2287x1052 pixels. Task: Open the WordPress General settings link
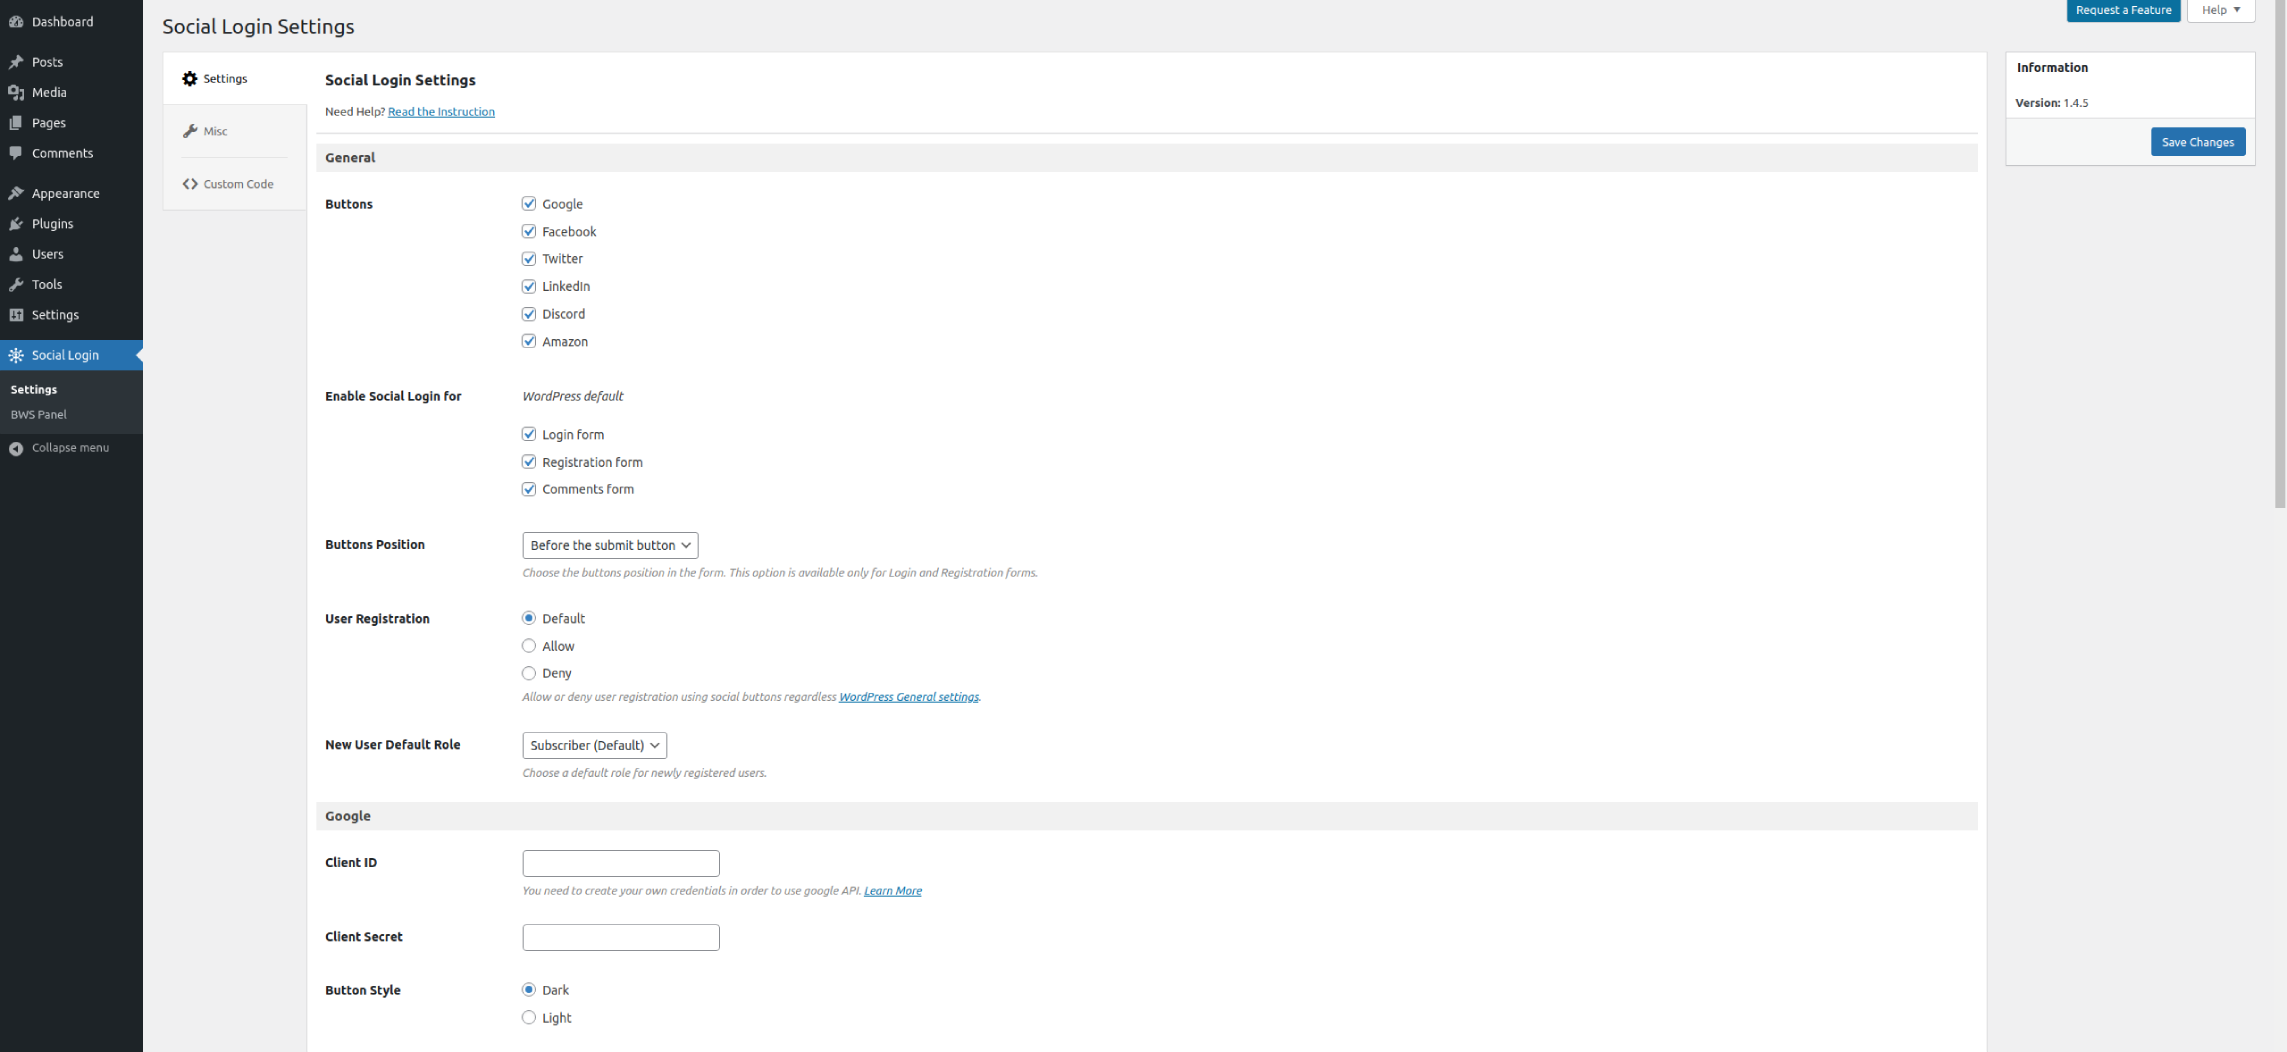(909, 697)
